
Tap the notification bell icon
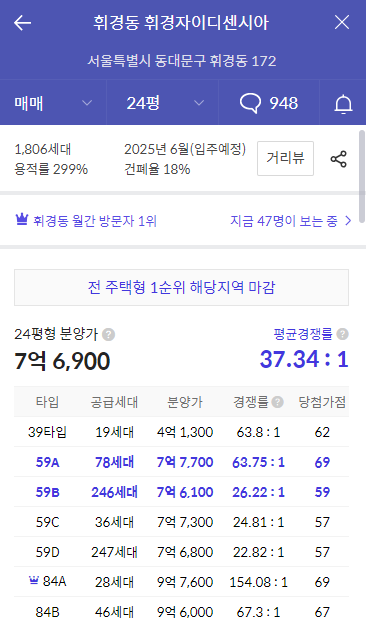coord(343,104)
